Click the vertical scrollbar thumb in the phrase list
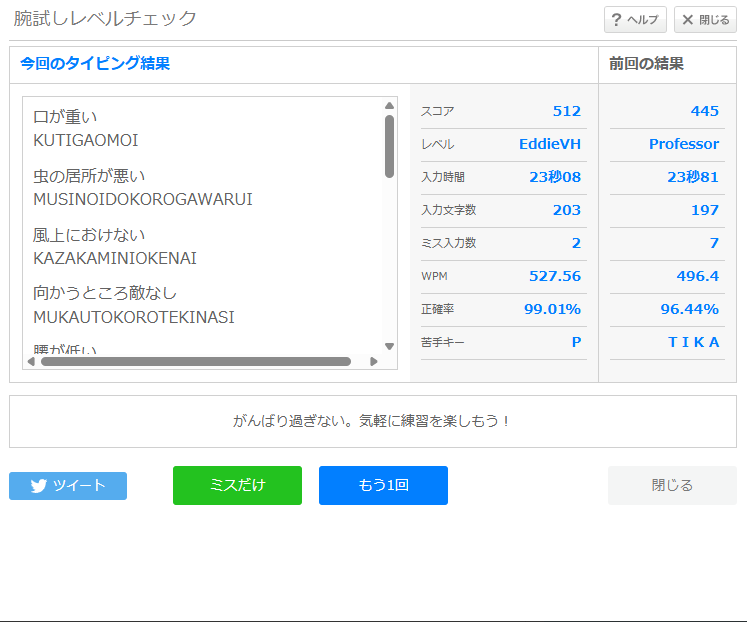Image resolution: width=747 pixels, height=622 pixels. pos(389,146)
